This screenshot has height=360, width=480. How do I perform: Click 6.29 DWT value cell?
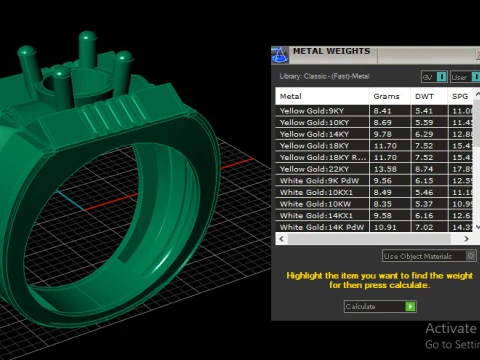click(x=429, y=134)
